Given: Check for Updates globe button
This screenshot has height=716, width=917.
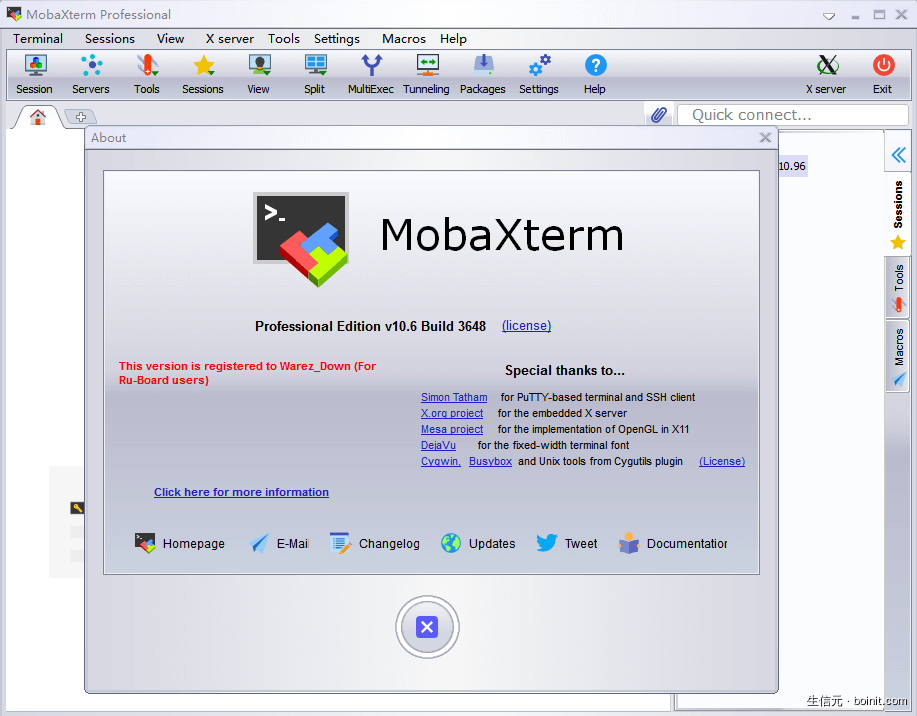Looking at the screenshot, I should 478,543.
